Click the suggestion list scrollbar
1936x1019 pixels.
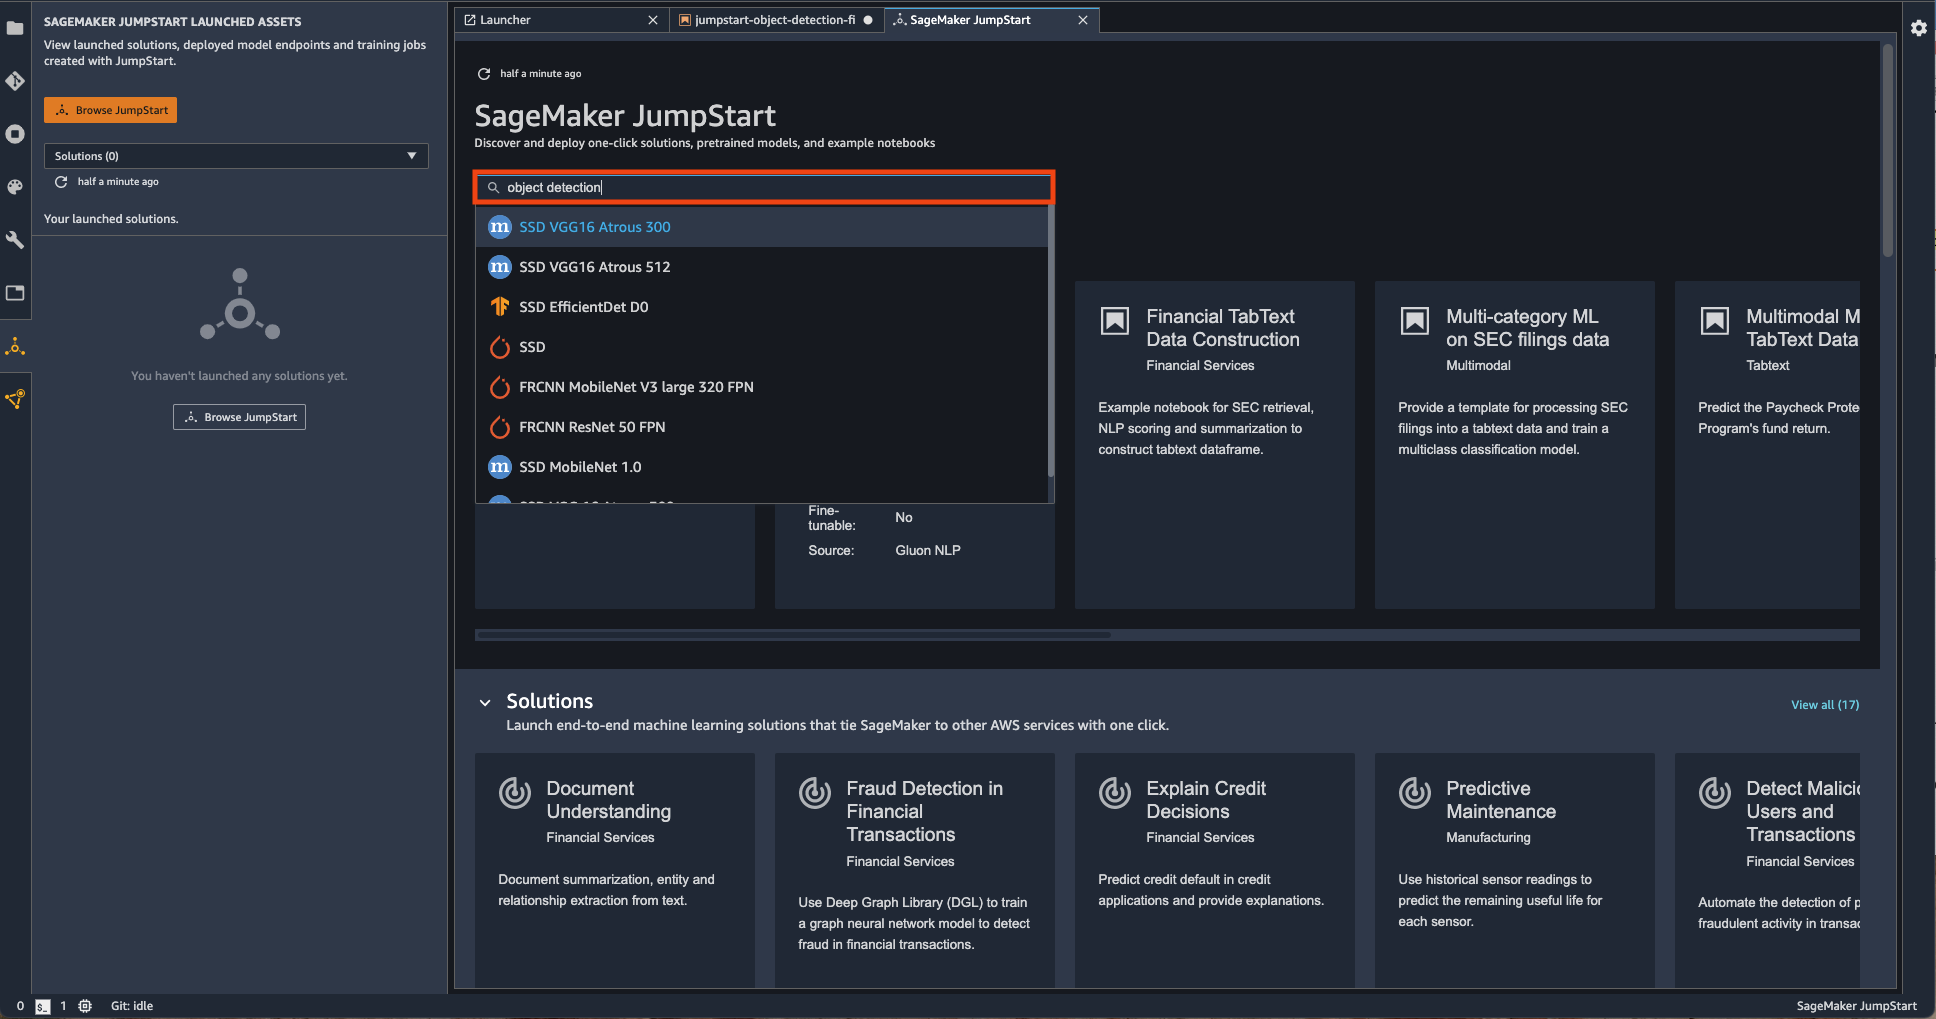(1050, 340)
